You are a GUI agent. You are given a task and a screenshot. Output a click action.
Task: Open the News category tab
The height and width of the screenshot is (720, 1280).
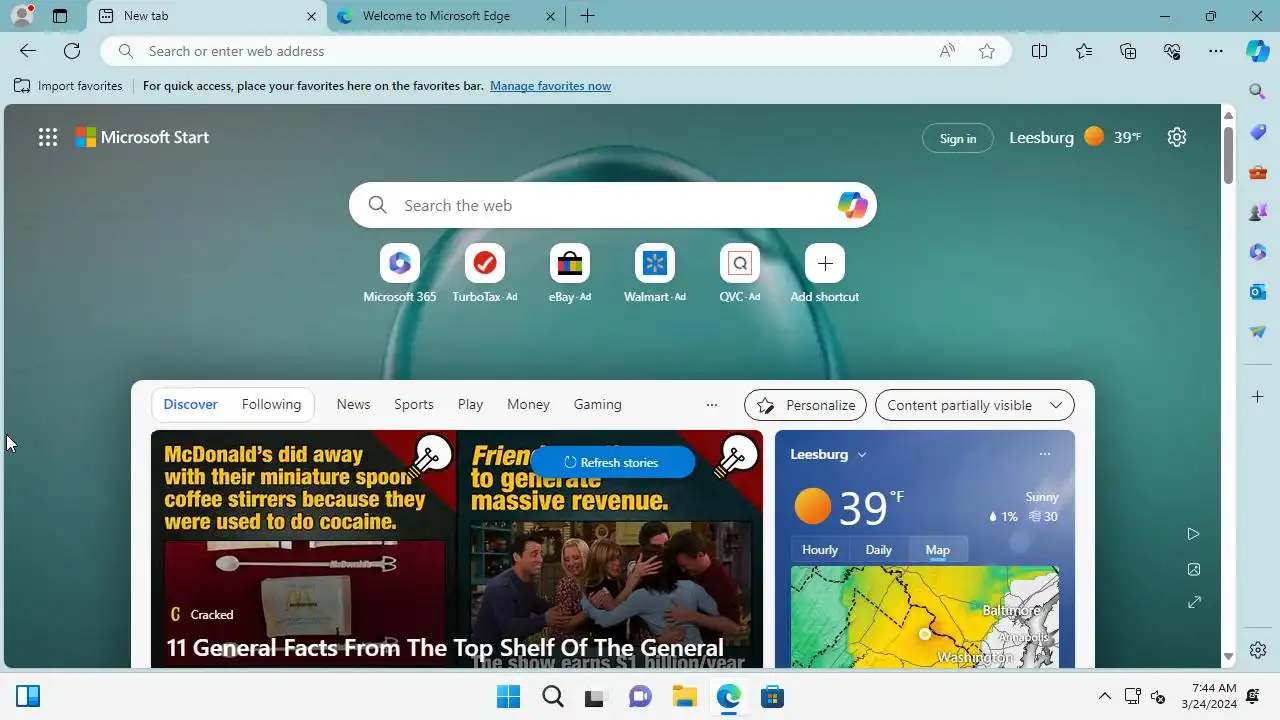pos(353,405)
